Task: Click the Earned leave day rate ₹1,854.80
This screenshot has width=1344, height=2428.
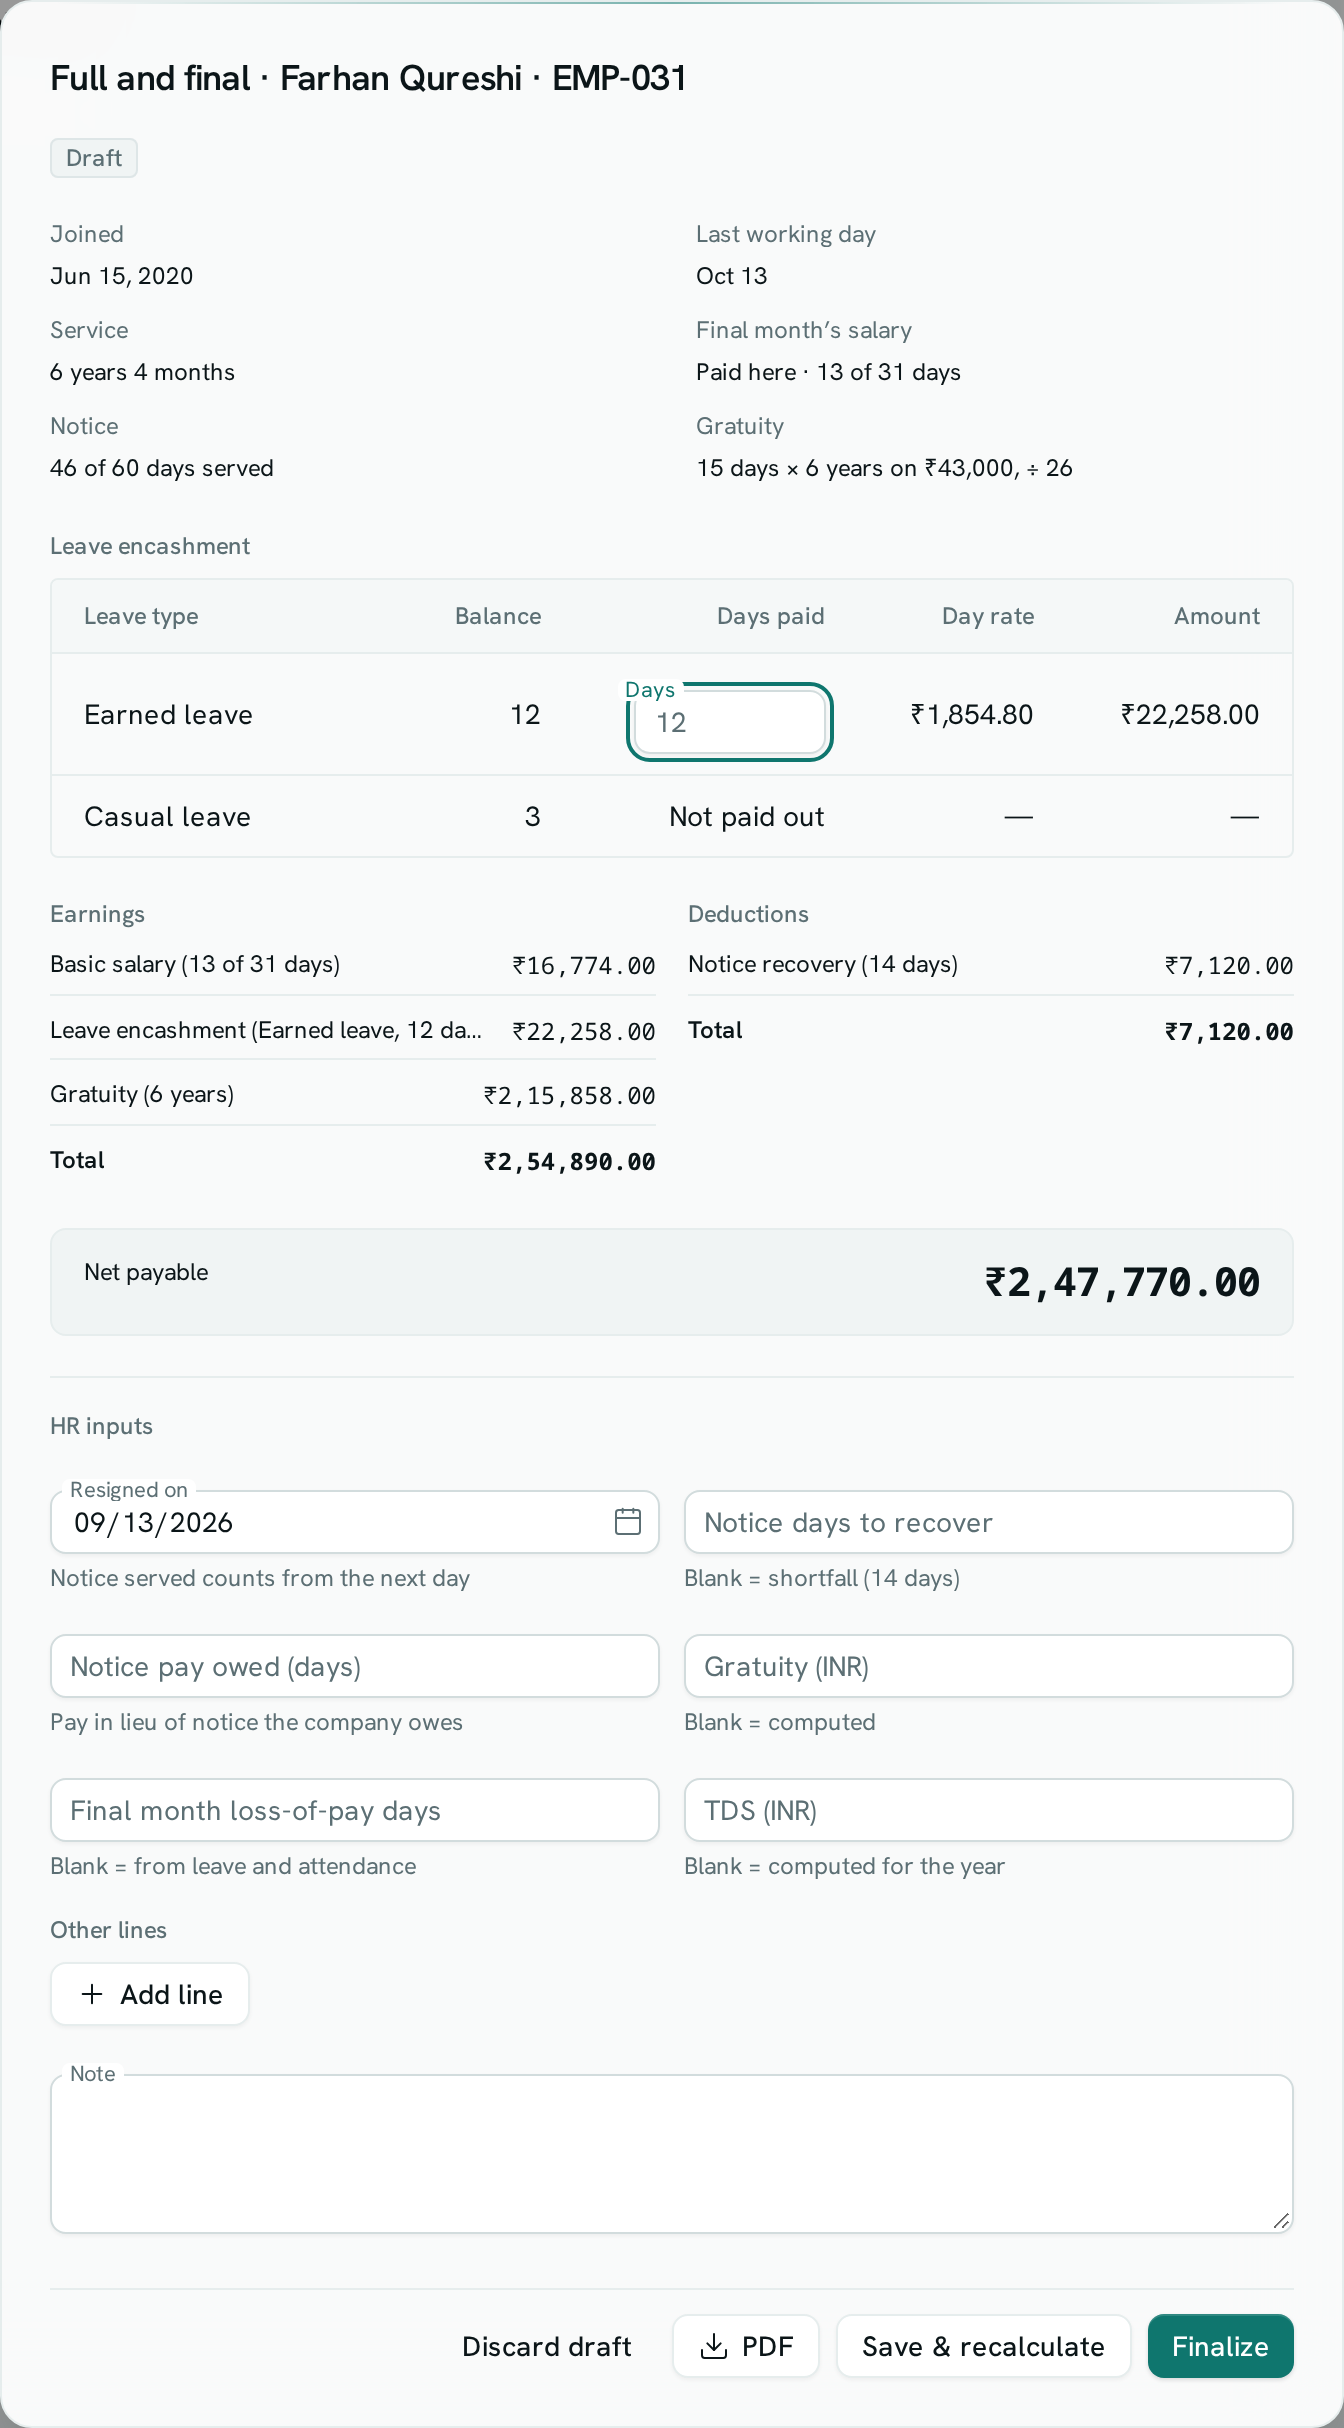Action: coord(971,714)
